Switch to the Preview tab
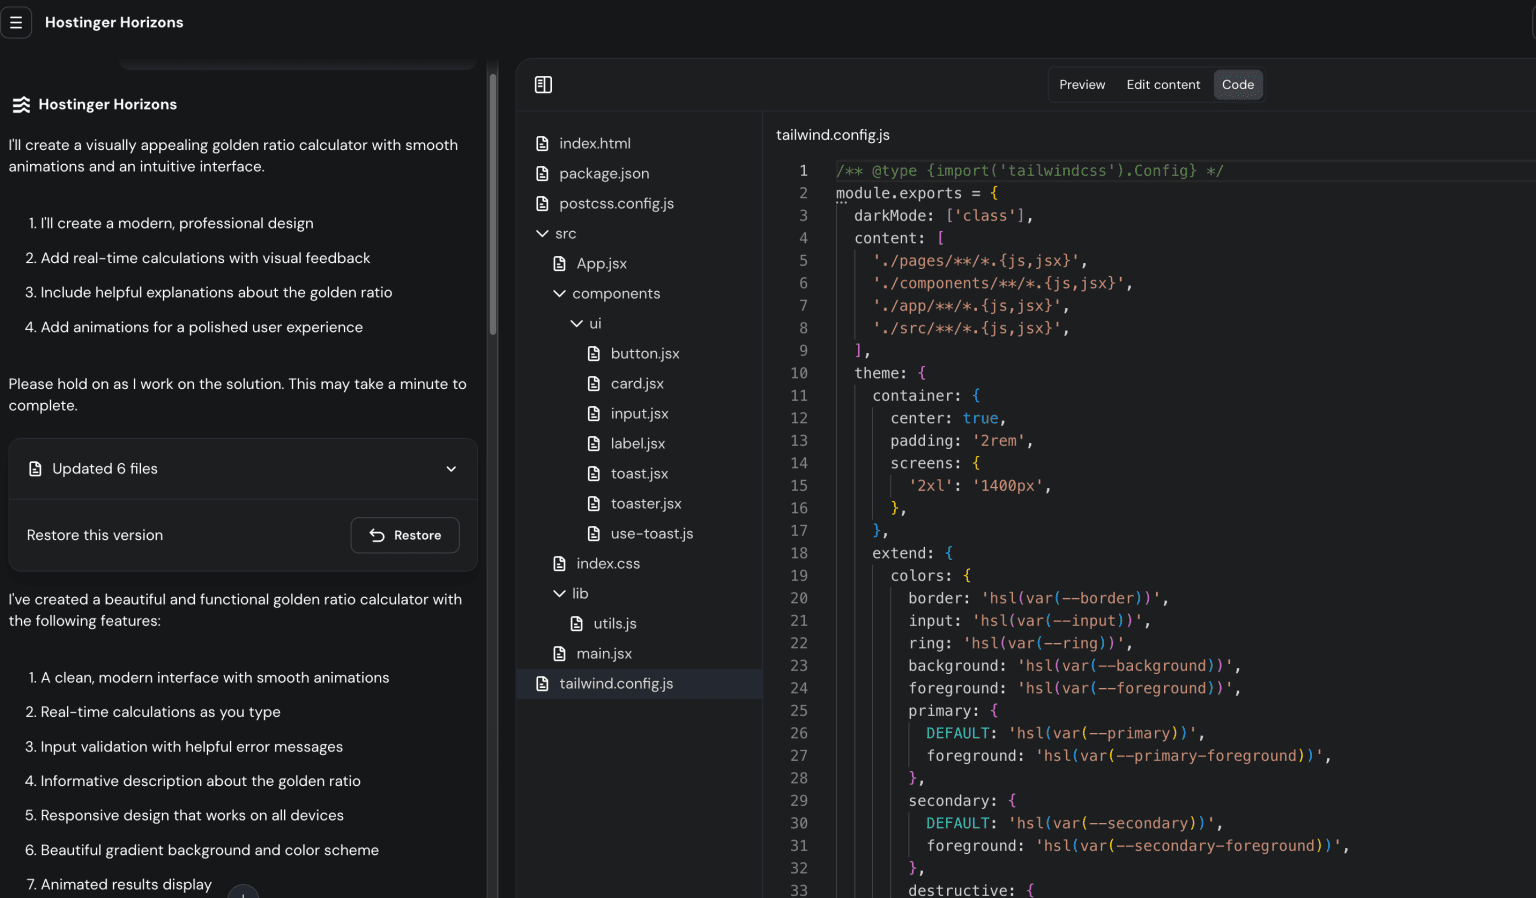 point(1082,85)
